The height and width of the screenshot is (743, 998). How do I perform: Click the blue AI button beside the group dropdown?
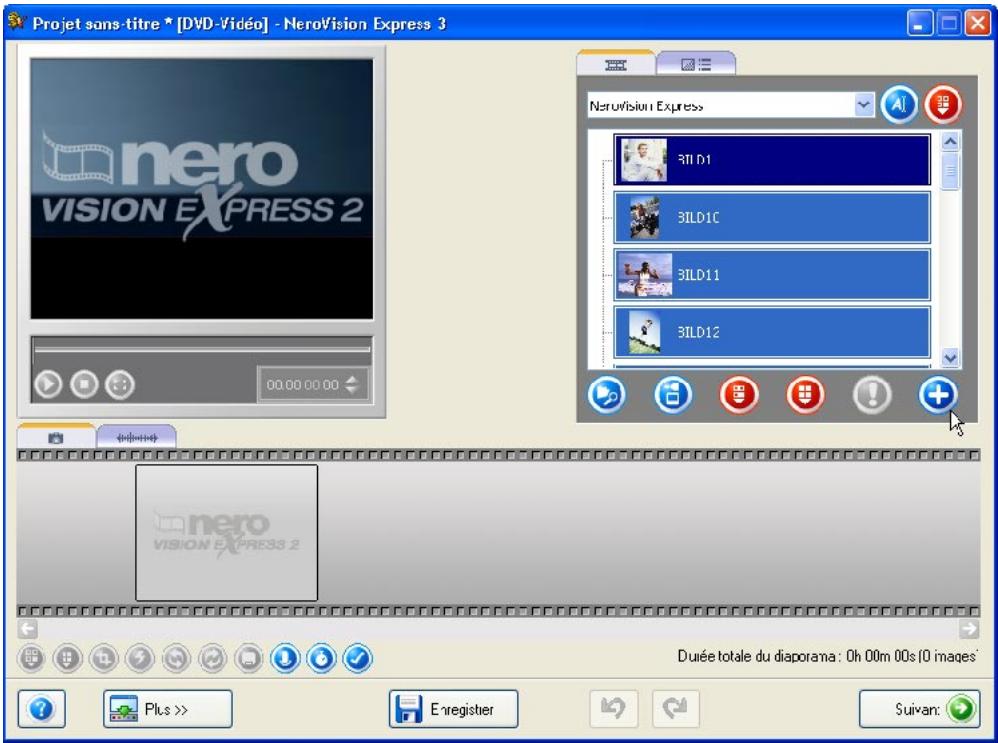pos(899,104)
